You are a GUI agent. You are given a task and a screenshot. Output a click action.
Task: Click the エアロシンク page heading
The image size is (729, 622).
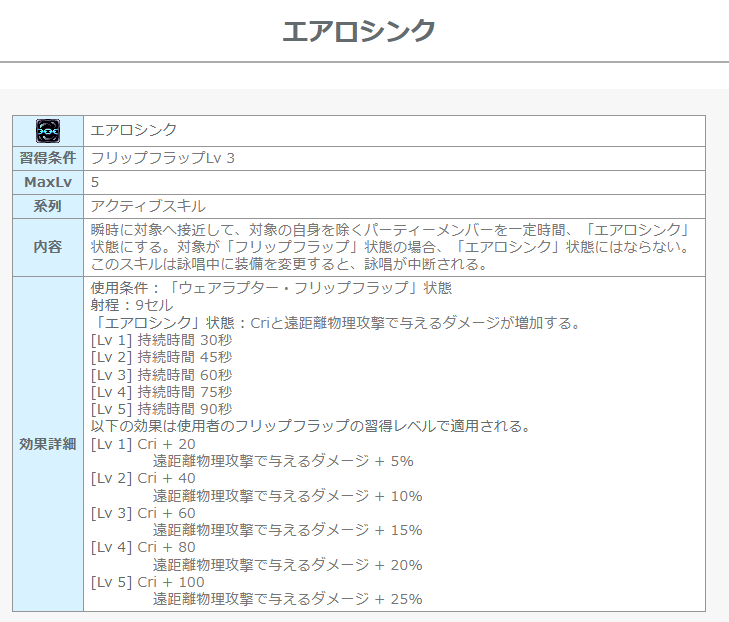(359, 30)
